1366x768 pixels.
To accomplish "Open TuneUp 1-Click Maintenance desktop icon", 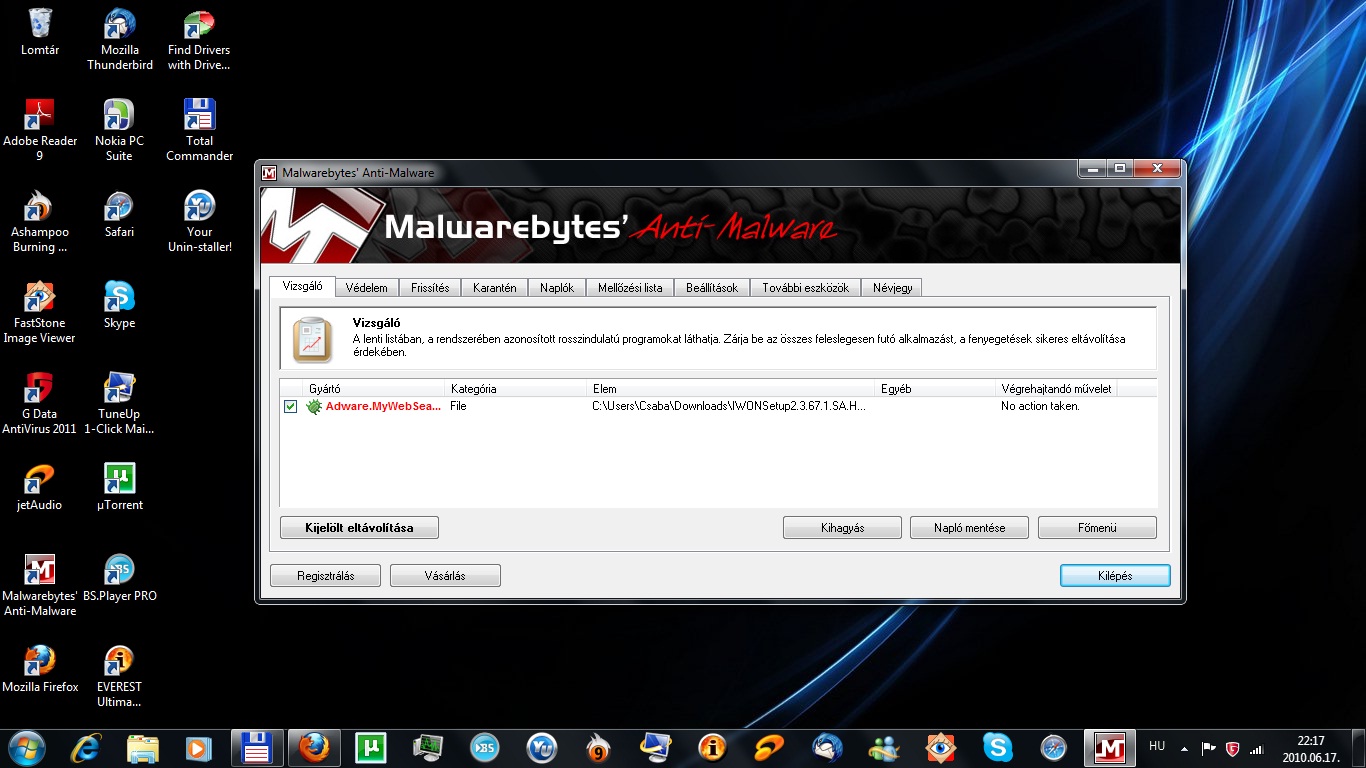I will click(x=120, y=403).
